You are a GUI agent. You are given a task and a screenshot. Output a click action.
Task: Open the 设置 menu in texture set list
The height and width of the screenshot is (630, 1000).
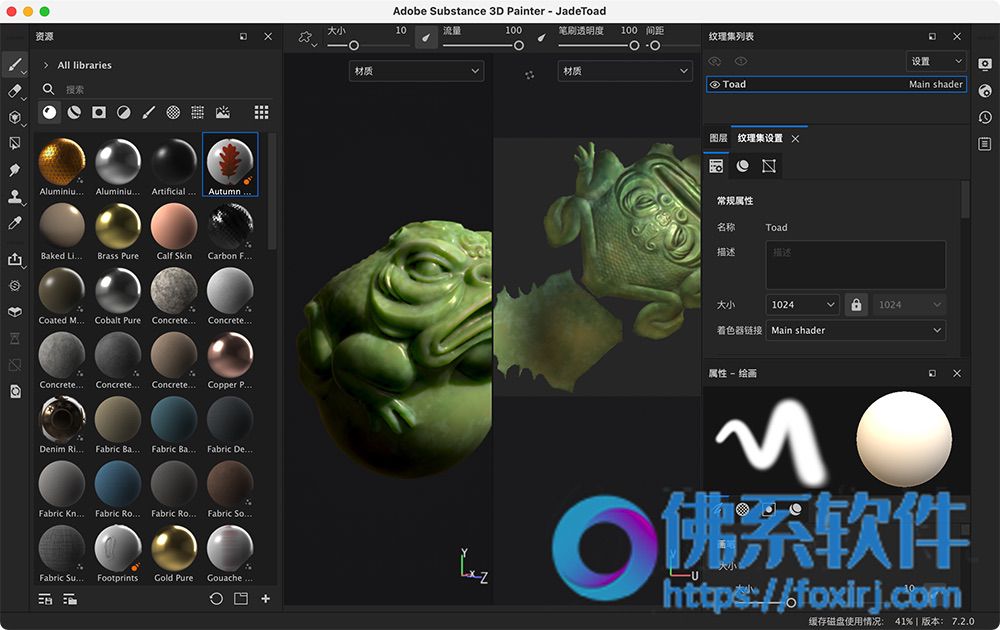936,61
